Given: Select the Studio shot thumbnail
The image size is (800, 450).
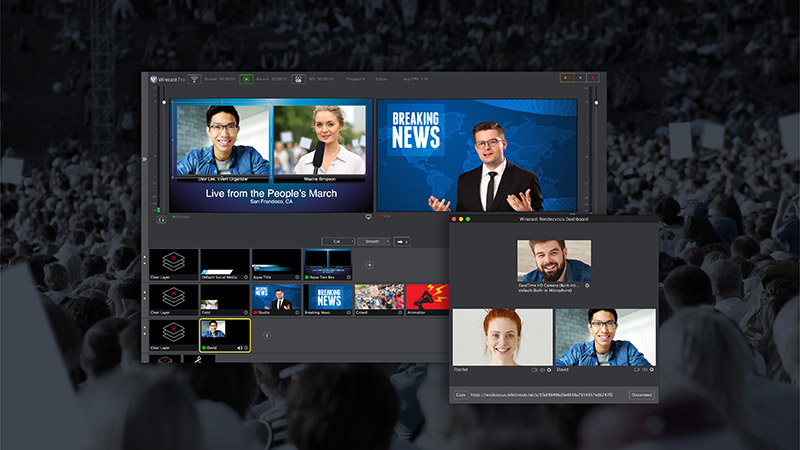Looking at the screenshot, I should pos(276,299).
